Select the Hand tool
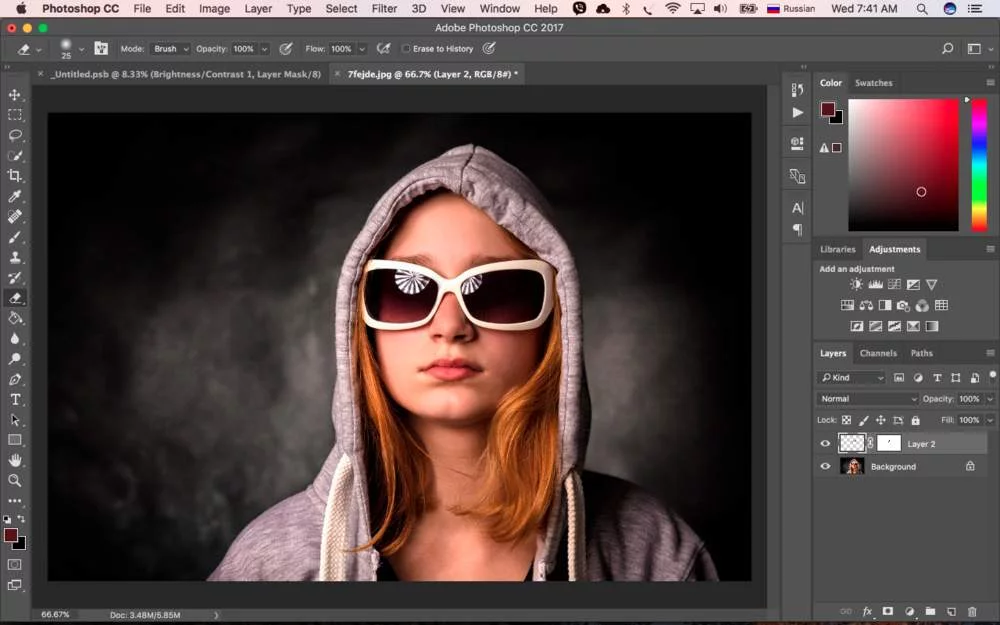This screenshot has width=1000, height=625. tap(15, 460)
